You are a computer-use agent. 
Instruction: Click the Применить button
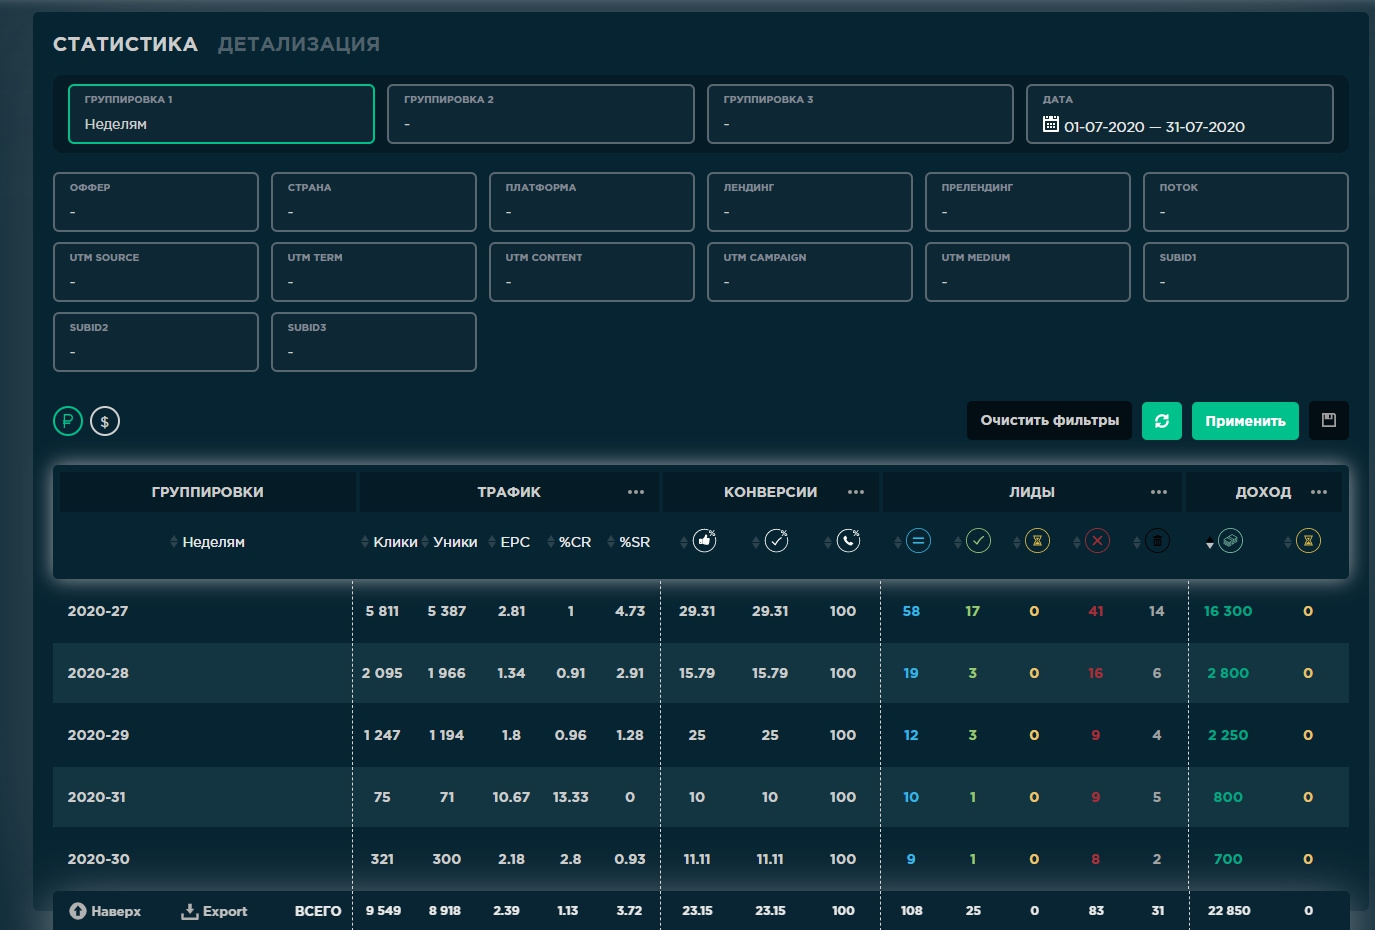[x=1244, y=421]
